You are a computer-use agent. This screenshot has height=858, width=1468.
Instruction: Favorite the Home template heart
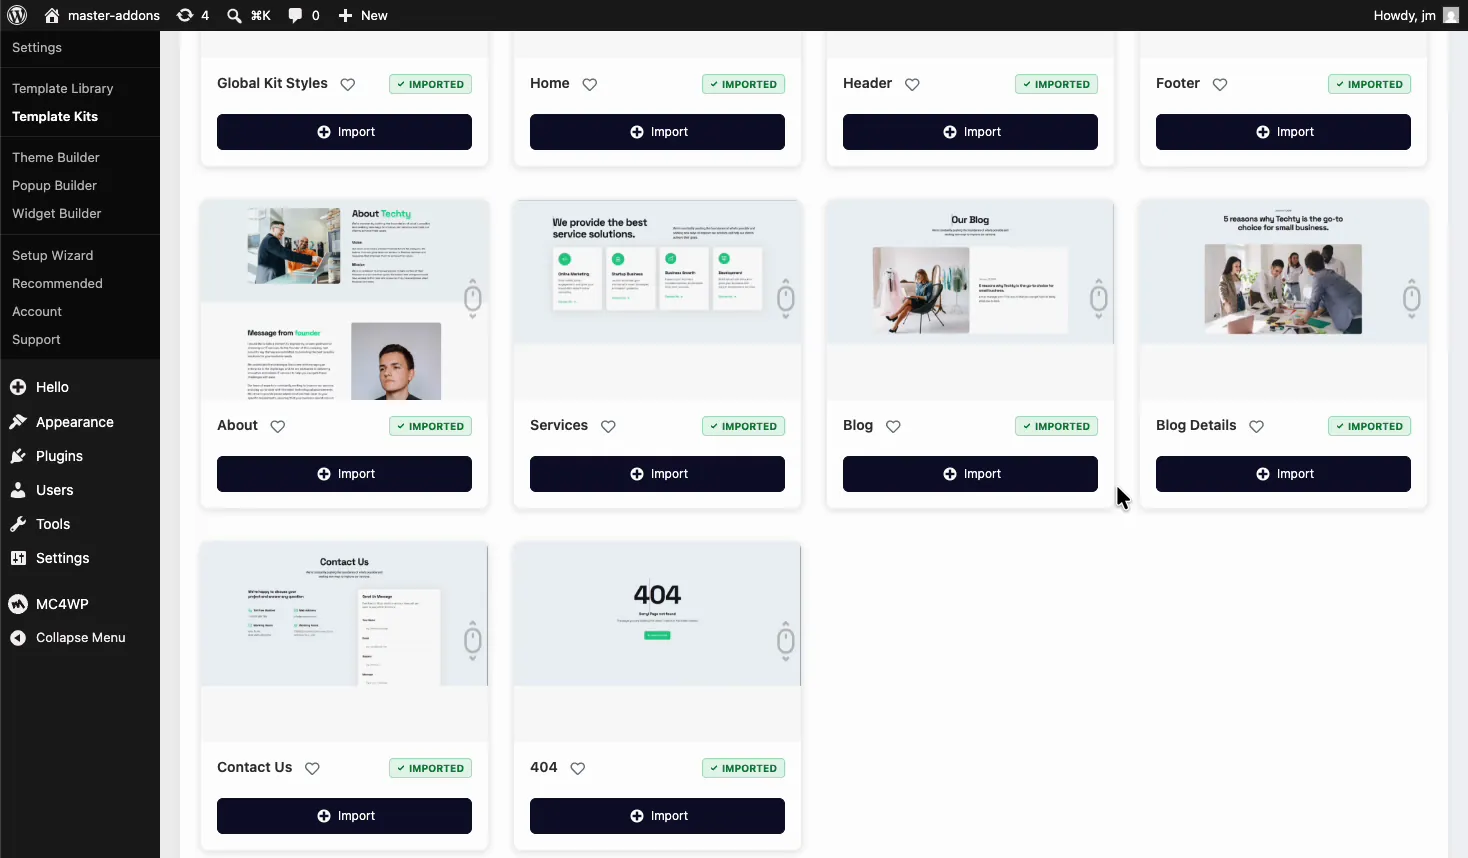tap(590, 85)
